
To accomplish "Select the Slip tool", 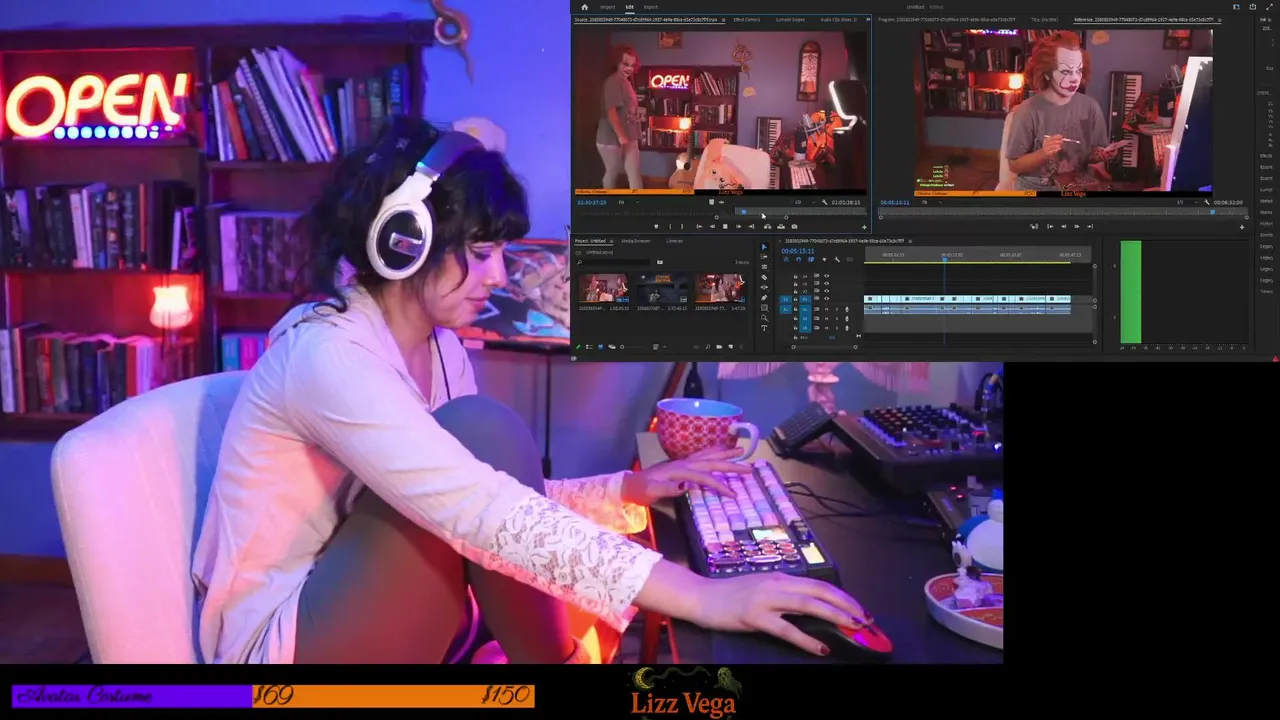I will pos(764,287).
